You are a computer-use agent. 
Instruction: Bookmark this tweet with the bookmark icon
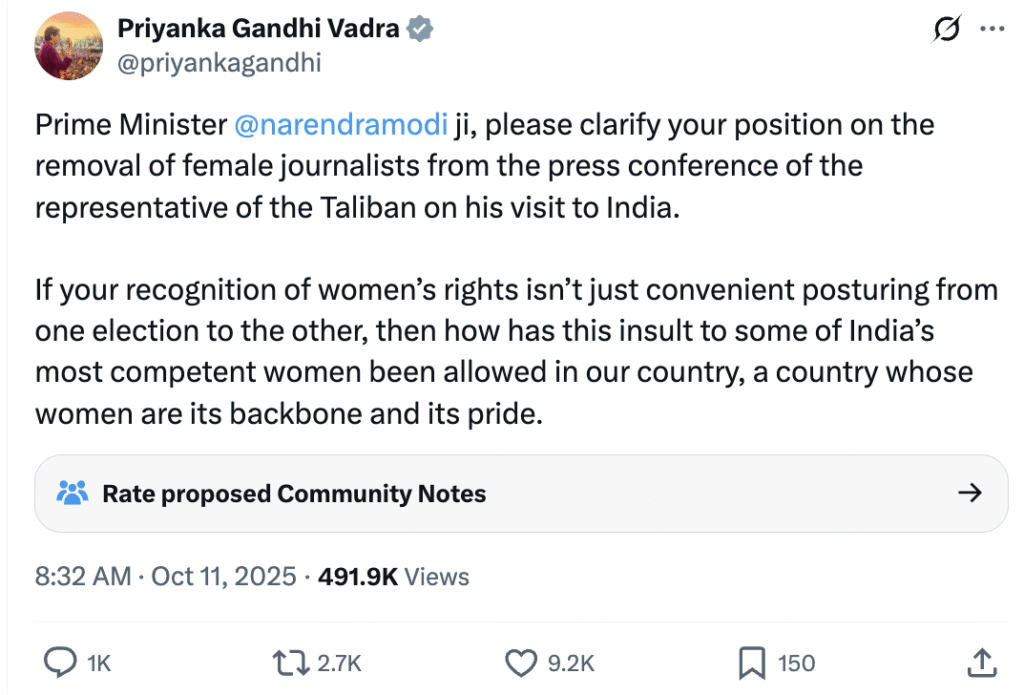tap(751, 662)
